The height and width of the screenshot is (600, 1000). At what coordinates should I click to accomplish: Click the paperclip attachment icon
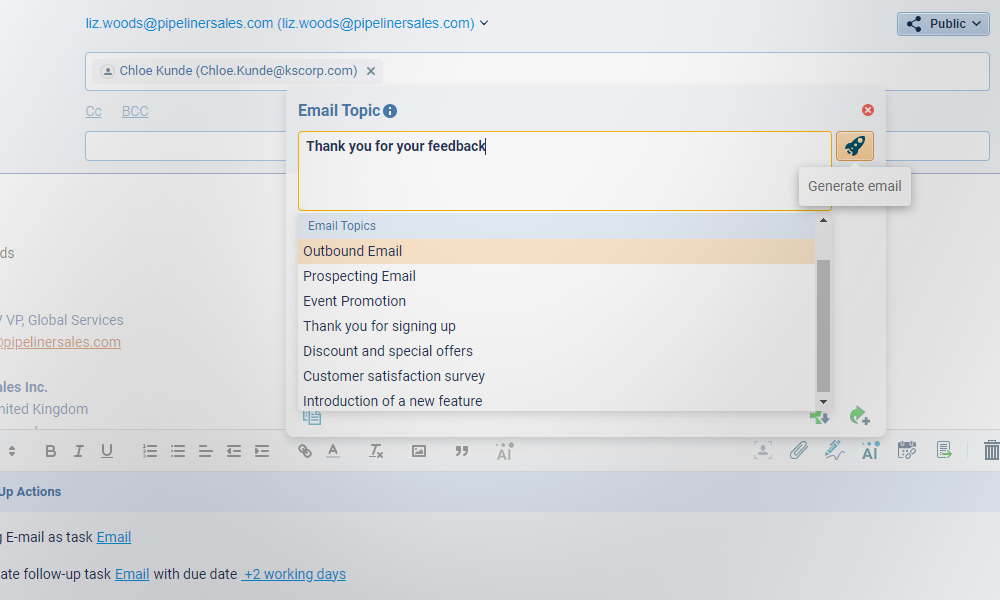pos(798,450)
